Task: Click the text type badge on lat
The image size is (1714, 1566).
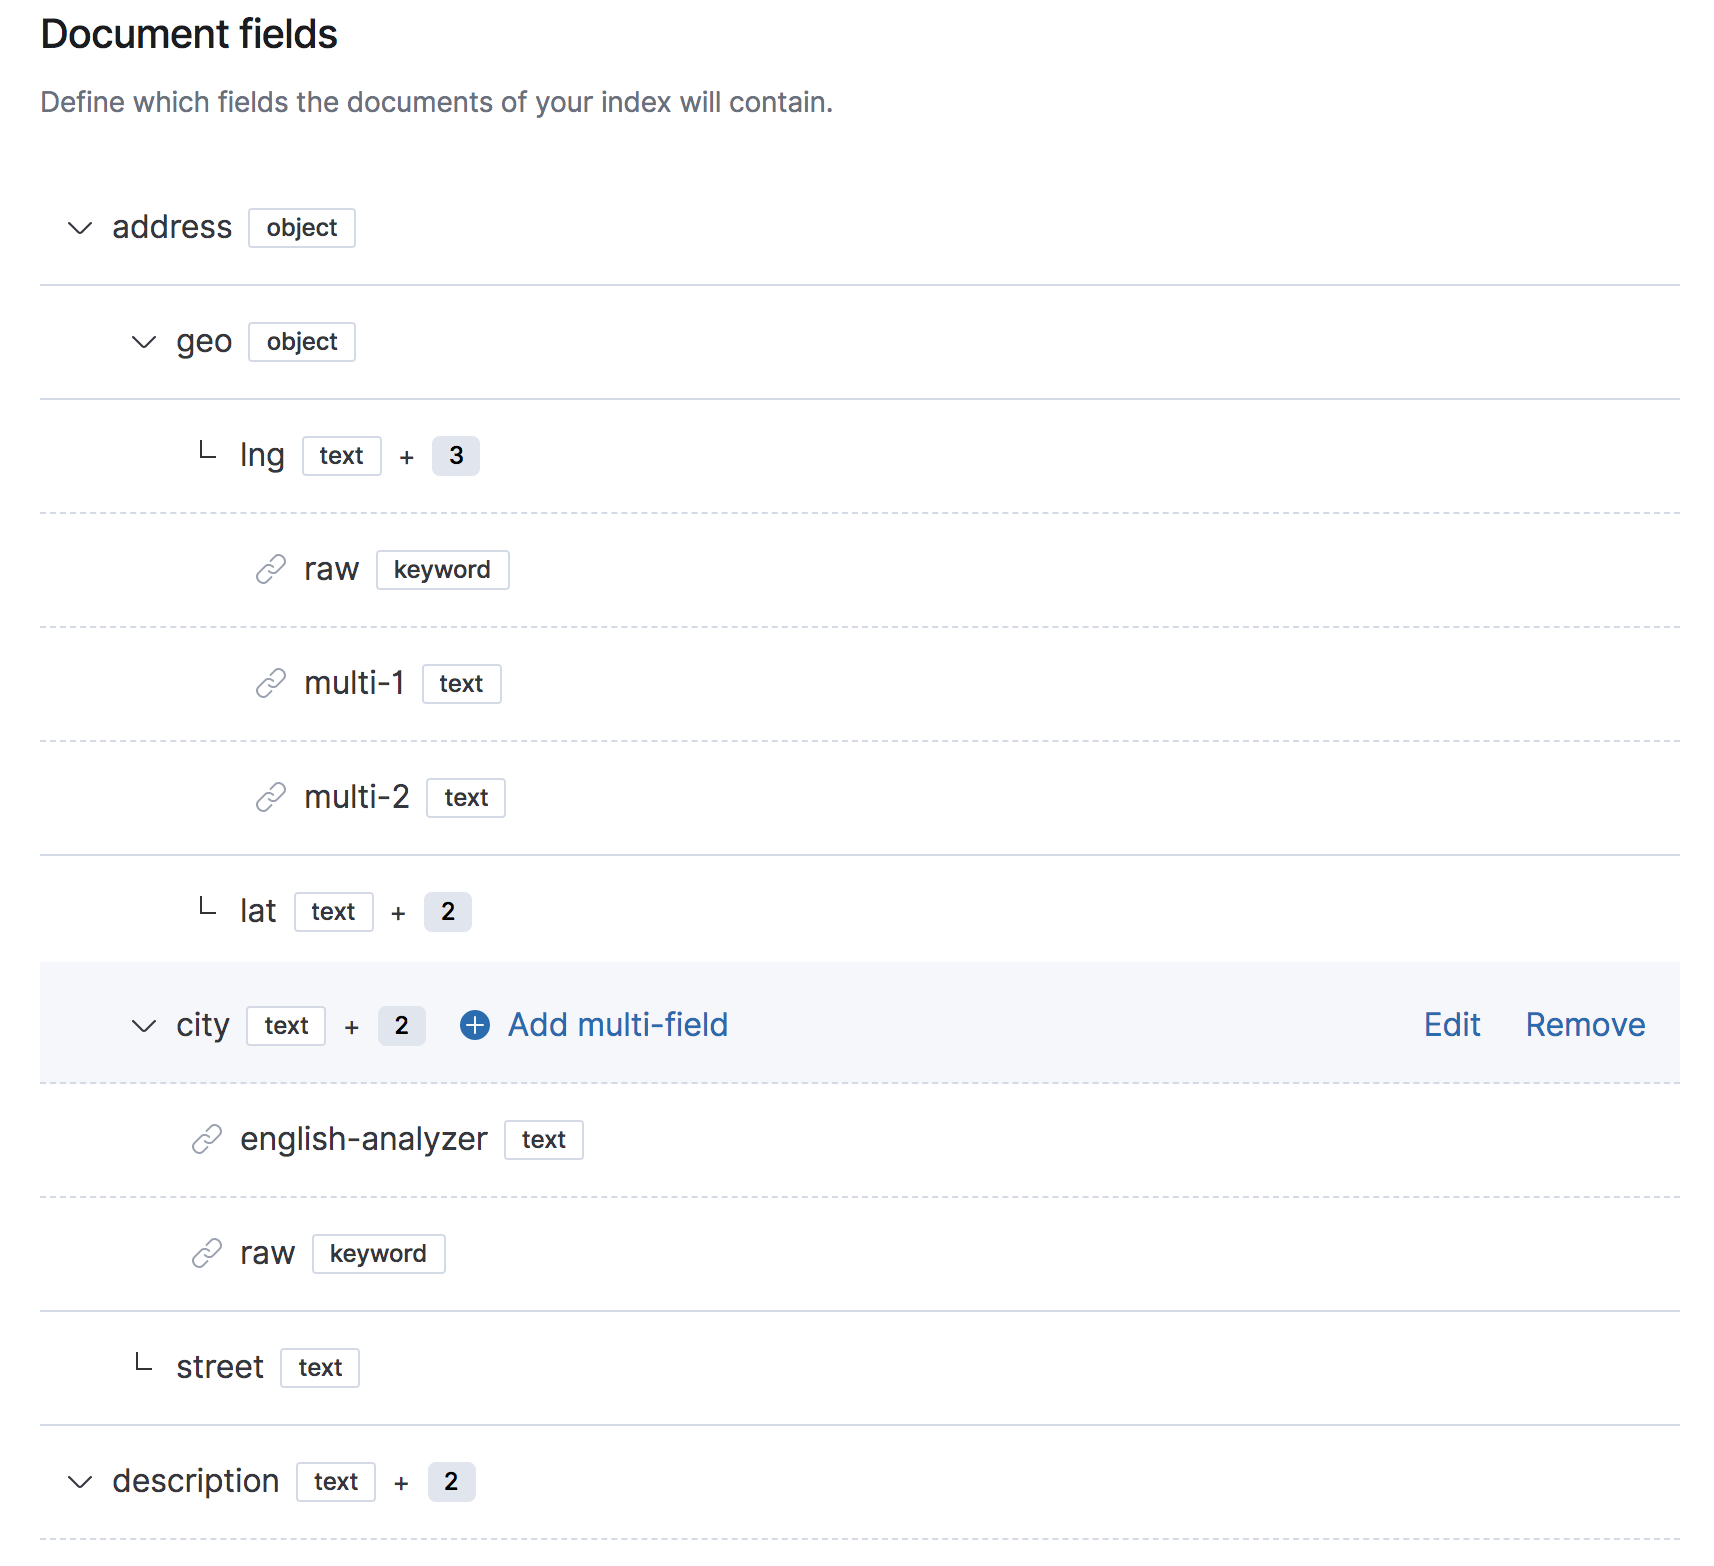Action: click(334, 912)
